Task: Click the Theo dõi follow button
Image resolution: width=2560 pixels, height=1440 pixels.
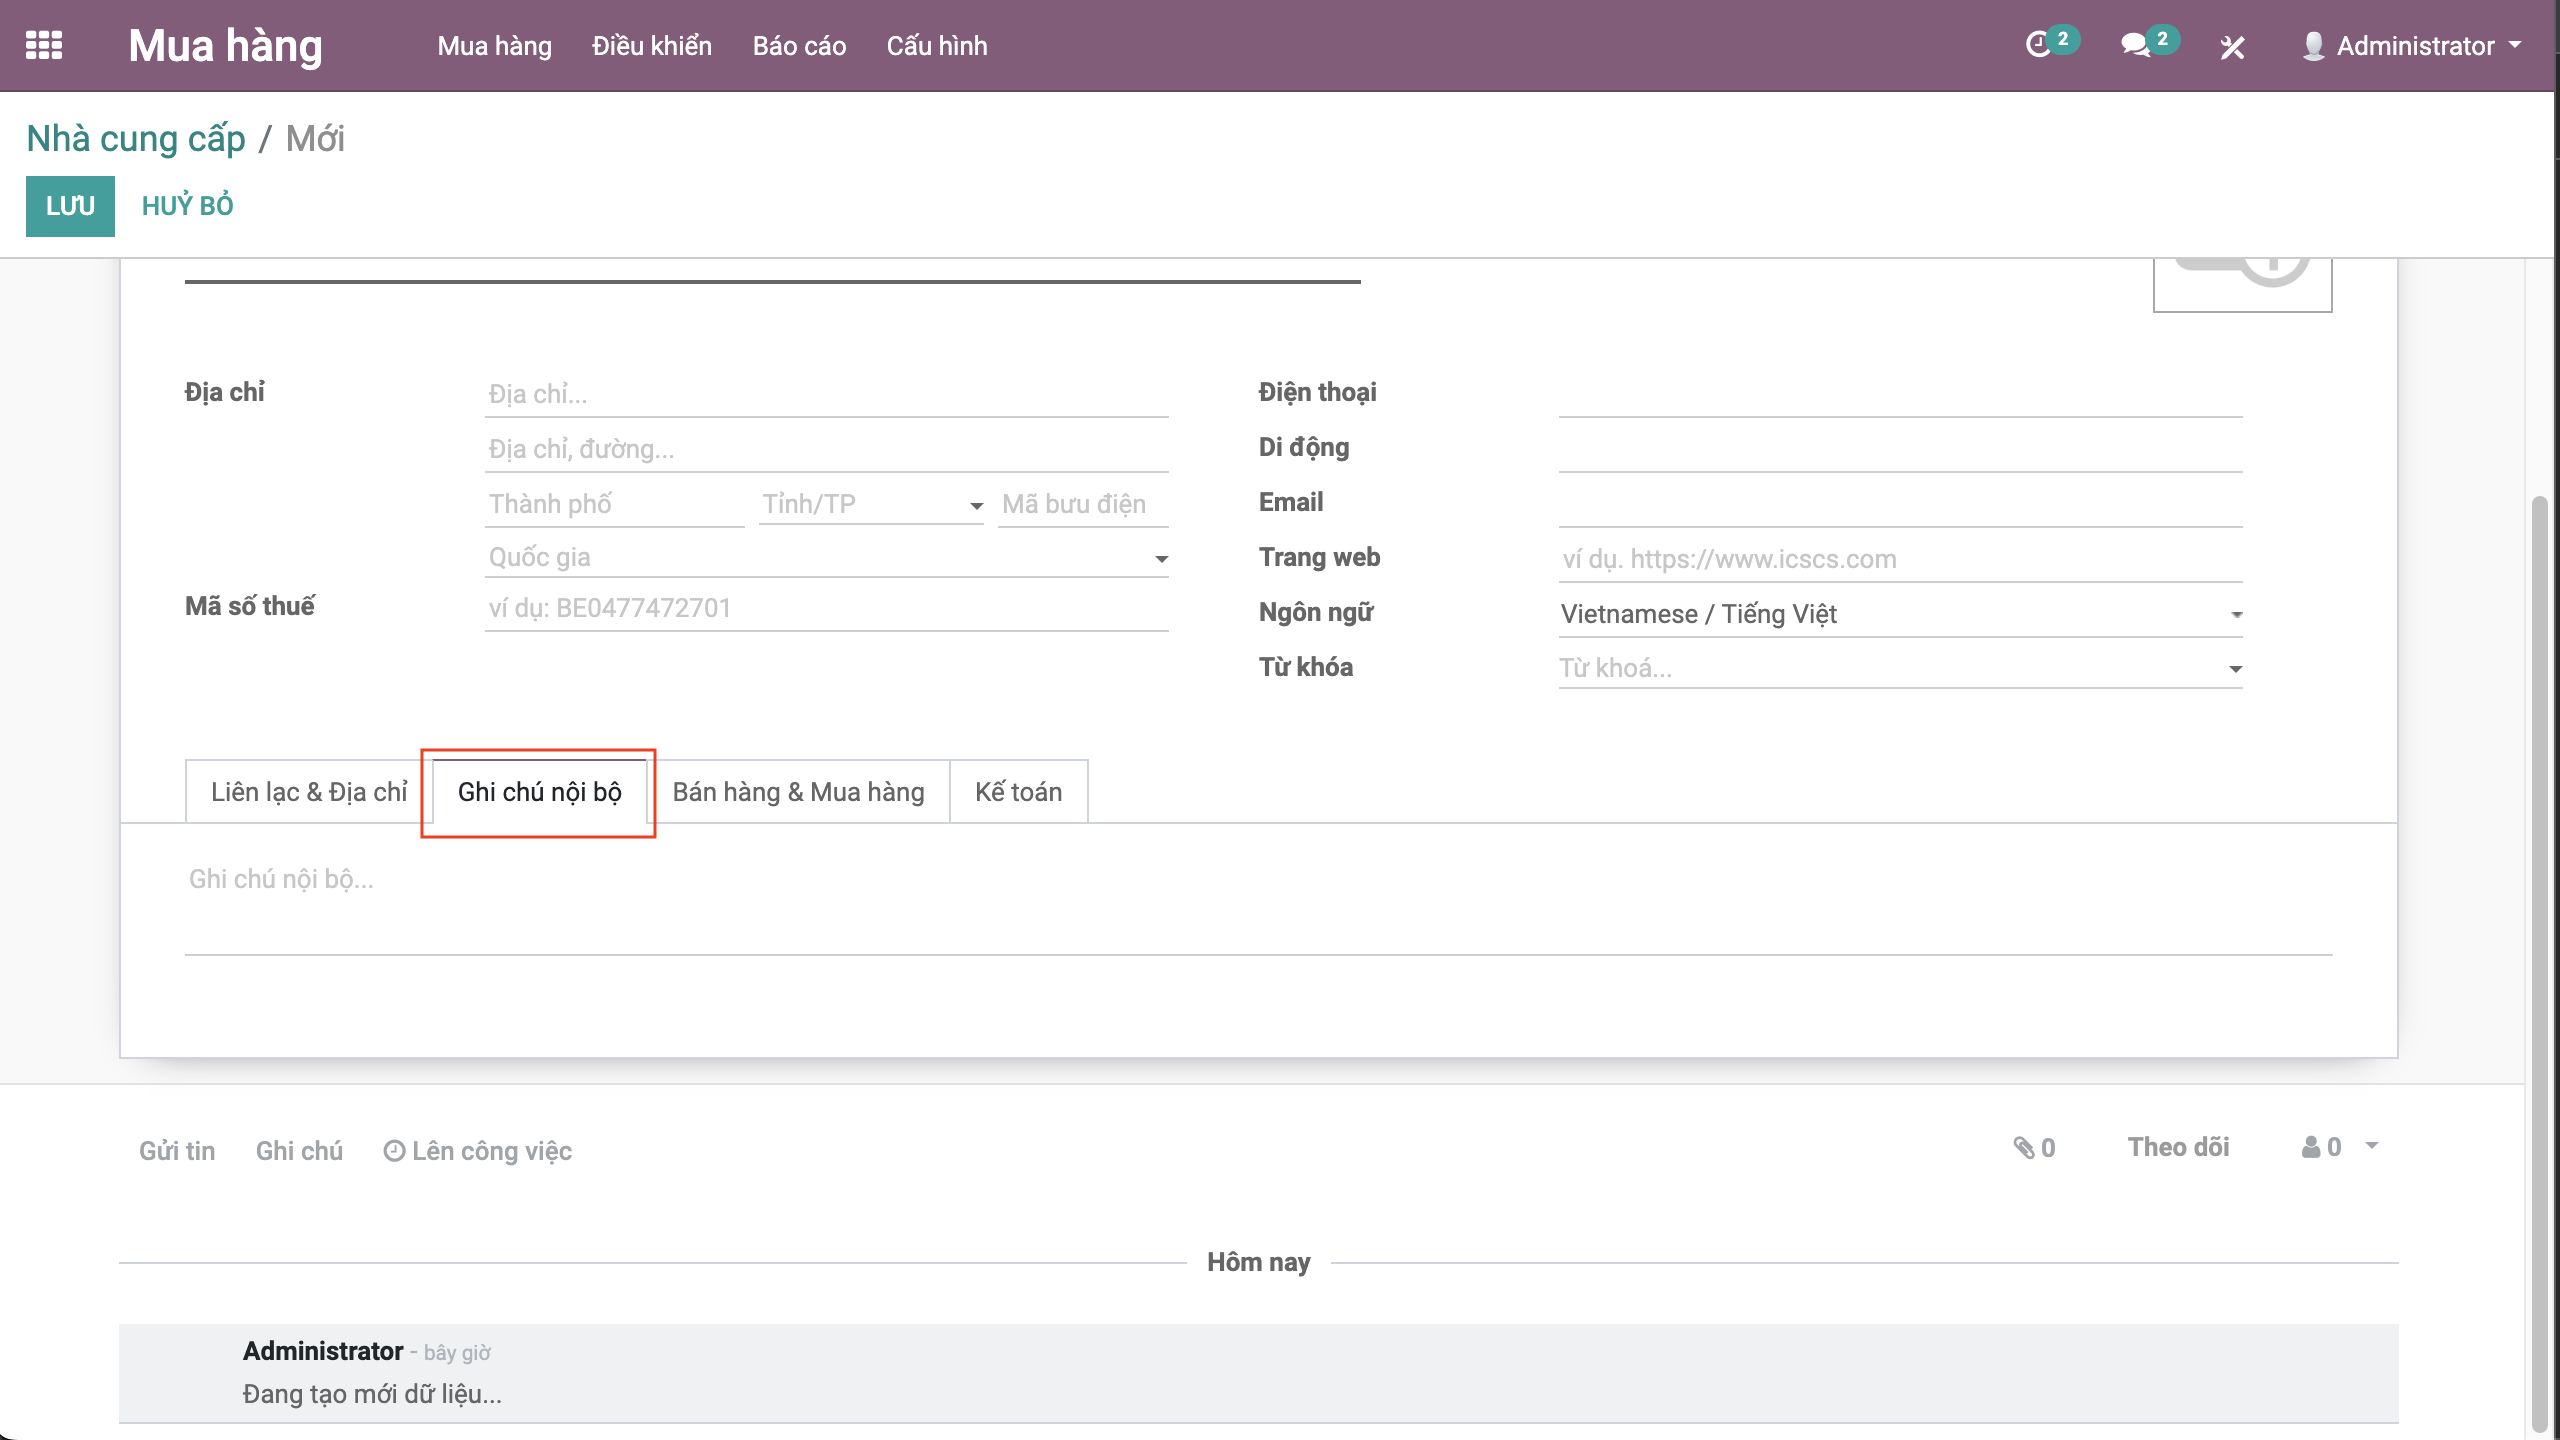Action: point(2178,1148)
